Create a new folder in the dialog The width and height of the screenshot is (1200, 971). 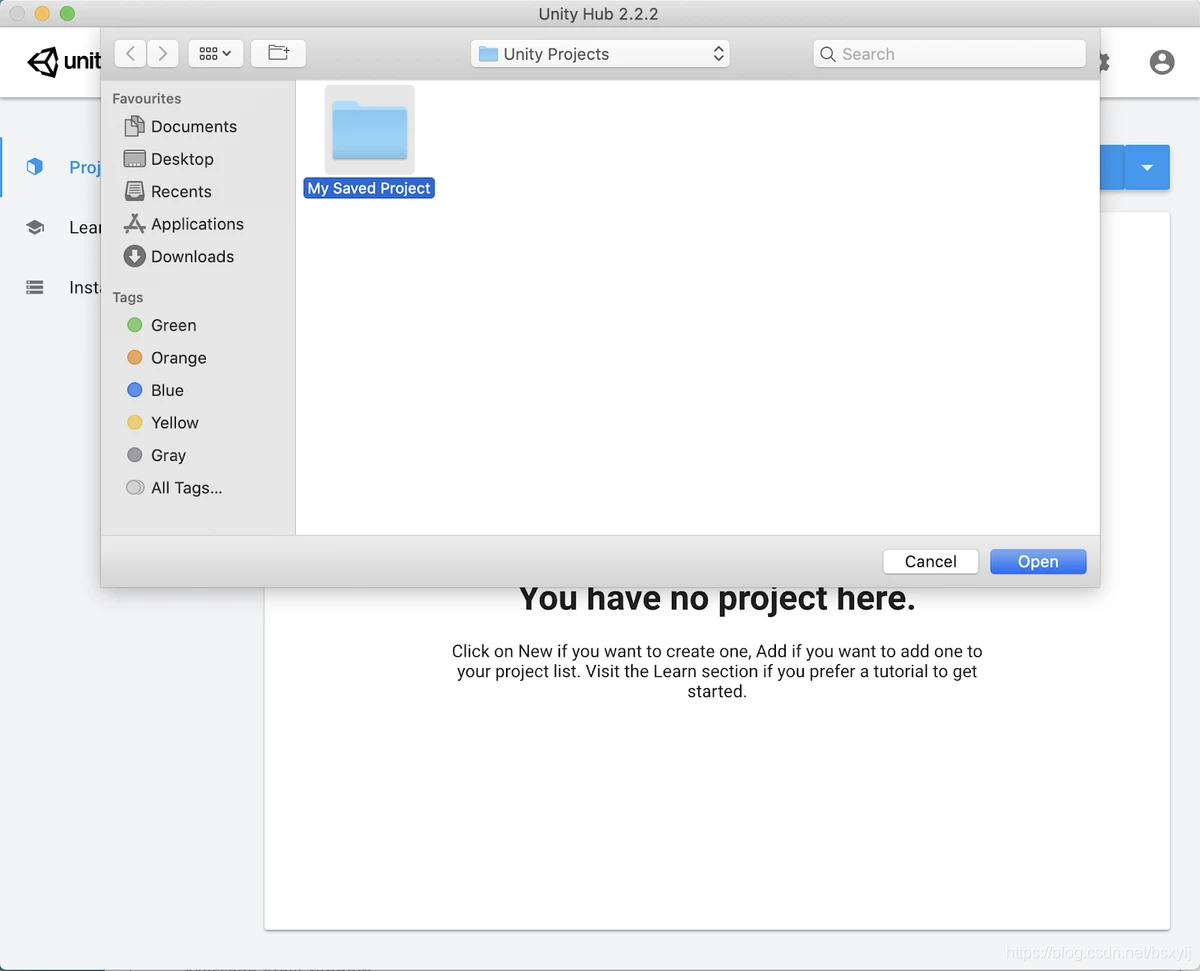[278, 54]
